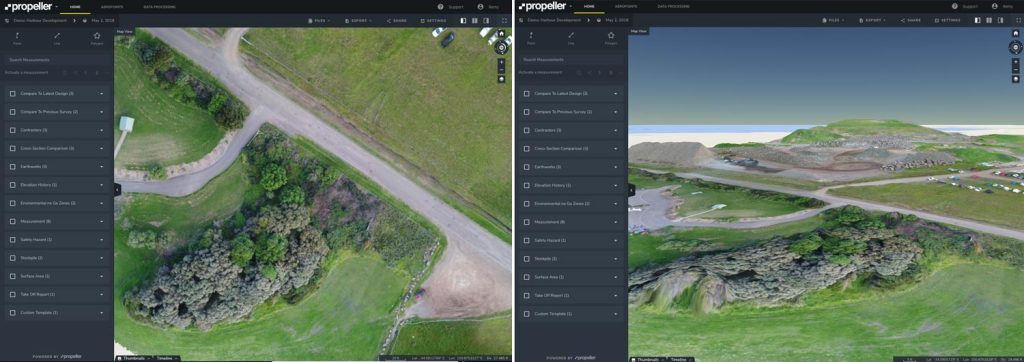Image resolution: width=1024 pixels, height=362 pixels.
Task: Expand Surface Area group in left window
Action: tap(102, 276)
